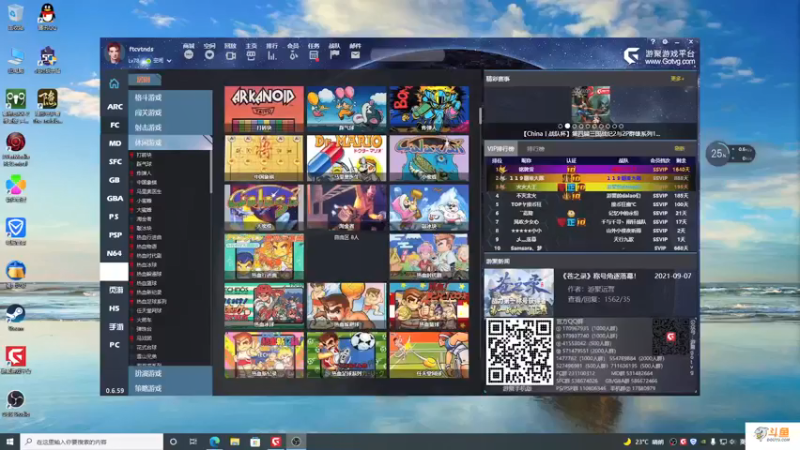Click the game list scrollbar
This screenshot has height=450, width=800.
click(x=210, y=172)
